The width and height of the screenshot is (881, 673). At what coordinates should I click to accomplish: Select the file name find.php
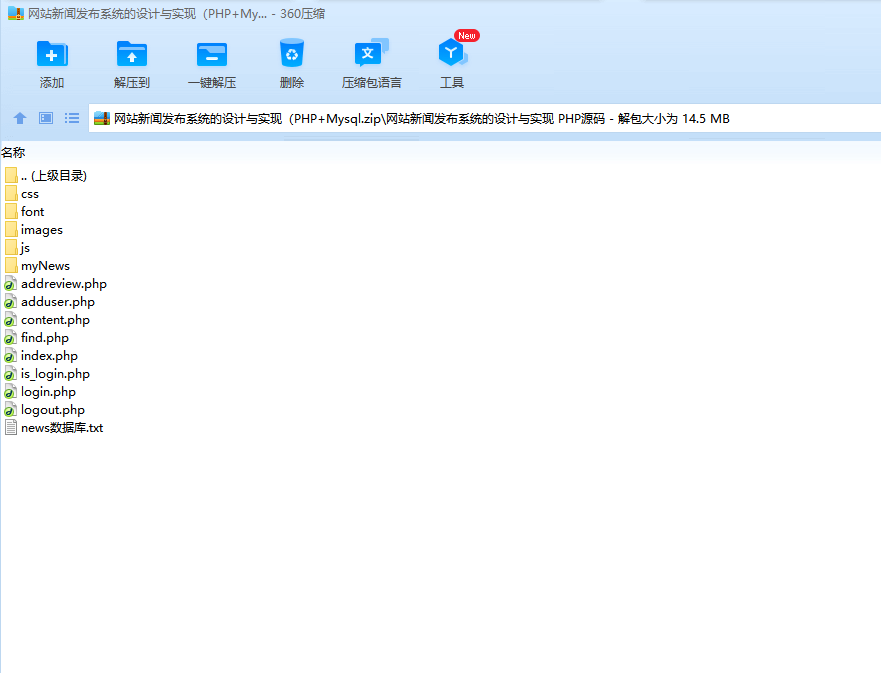[x=45, y=338]
